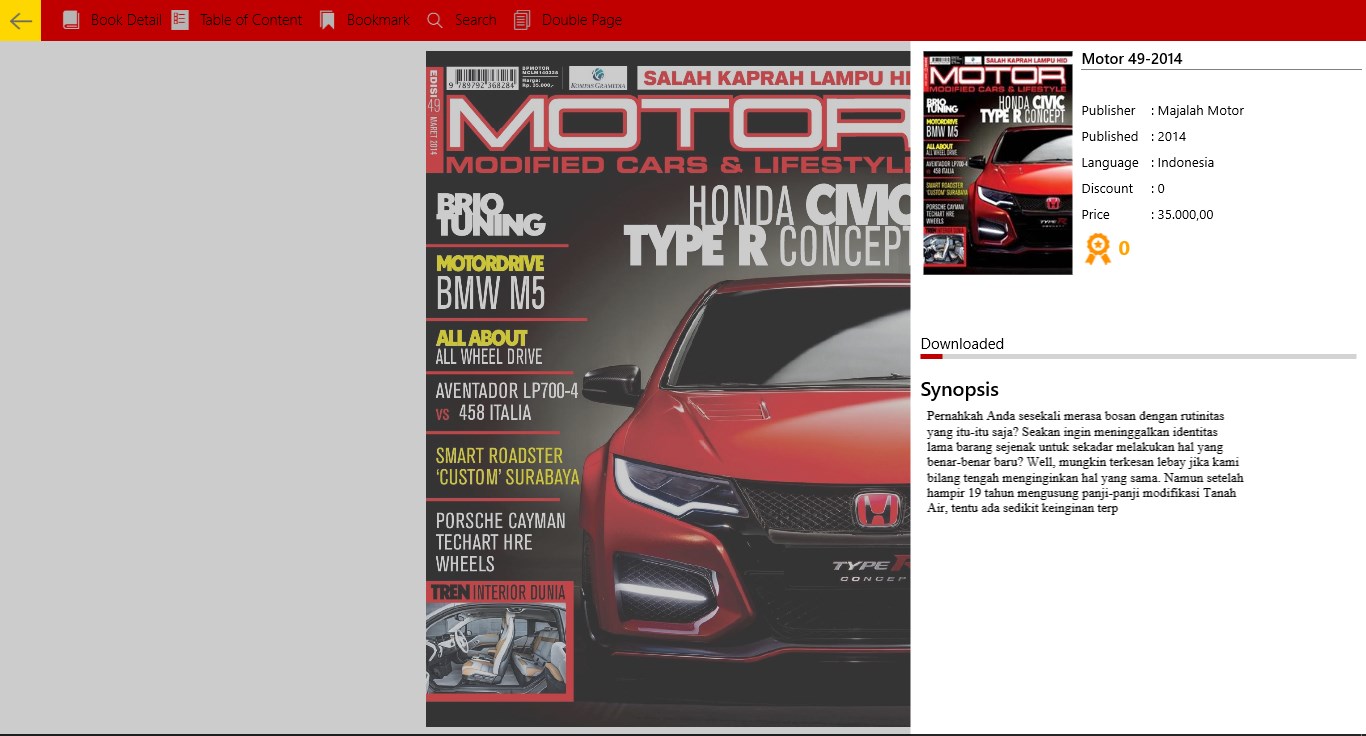Click the All About All Wheel Drive headline

pyautogui.click(x=489, y=347)
